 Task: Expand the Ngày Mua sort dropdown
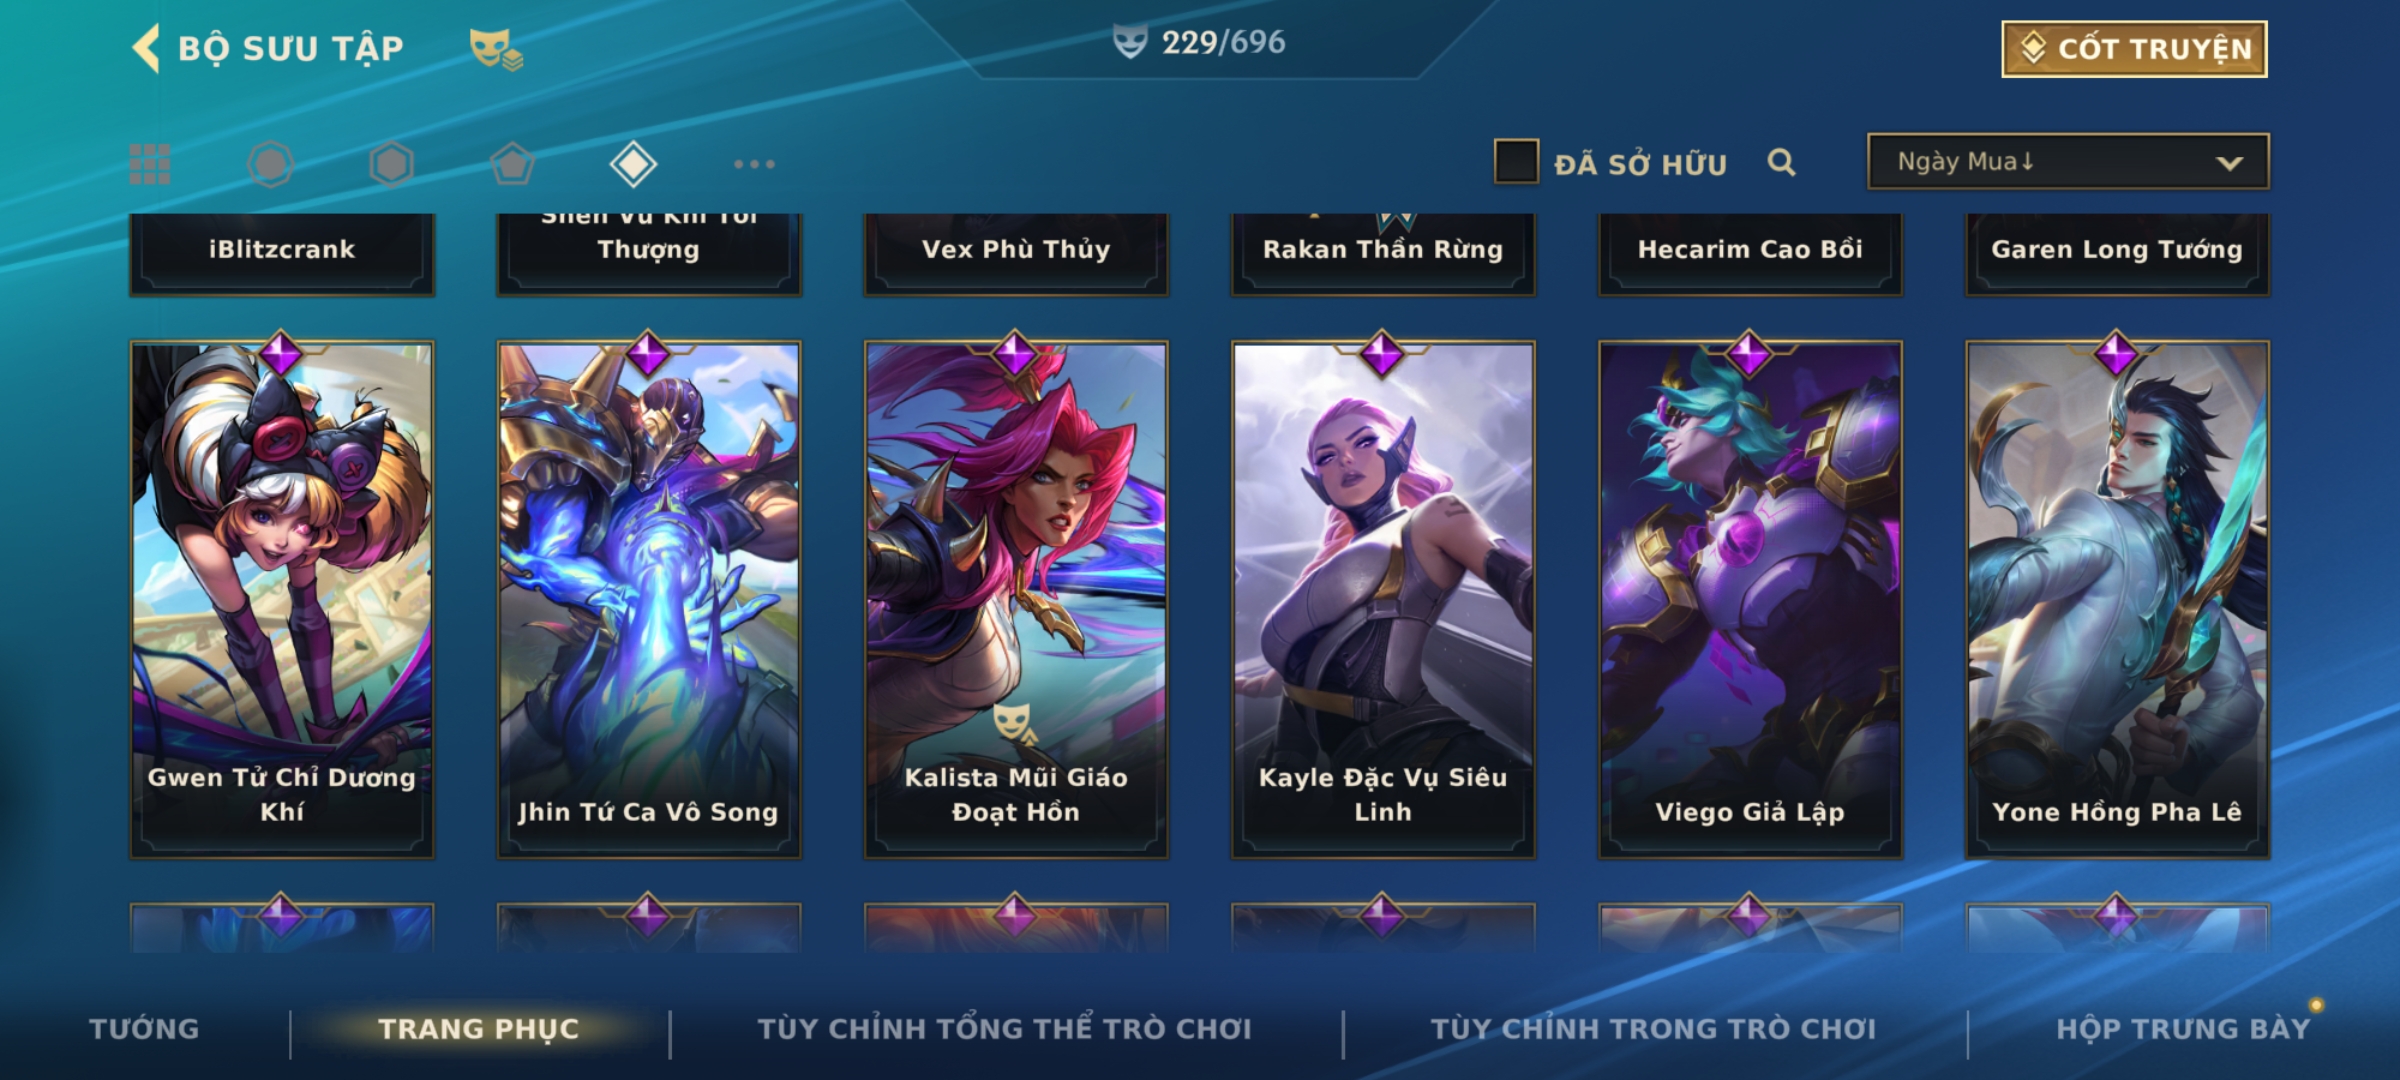[x=2068, y=161]
